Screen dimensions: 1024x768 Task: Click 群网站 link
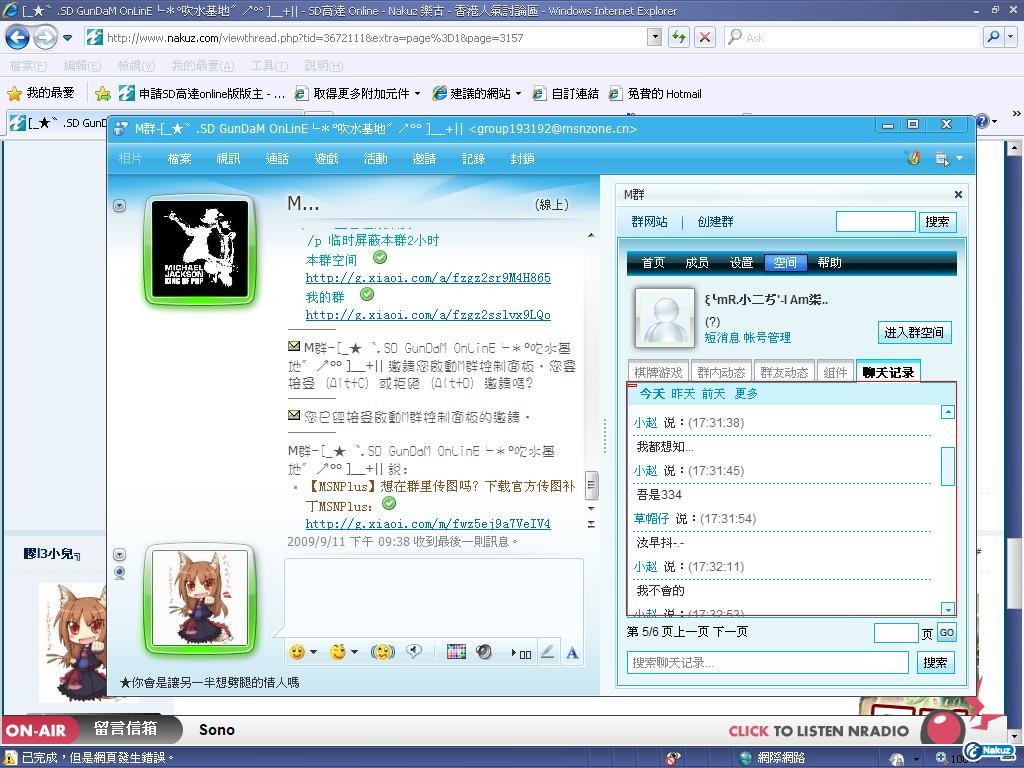pos(649,221)
